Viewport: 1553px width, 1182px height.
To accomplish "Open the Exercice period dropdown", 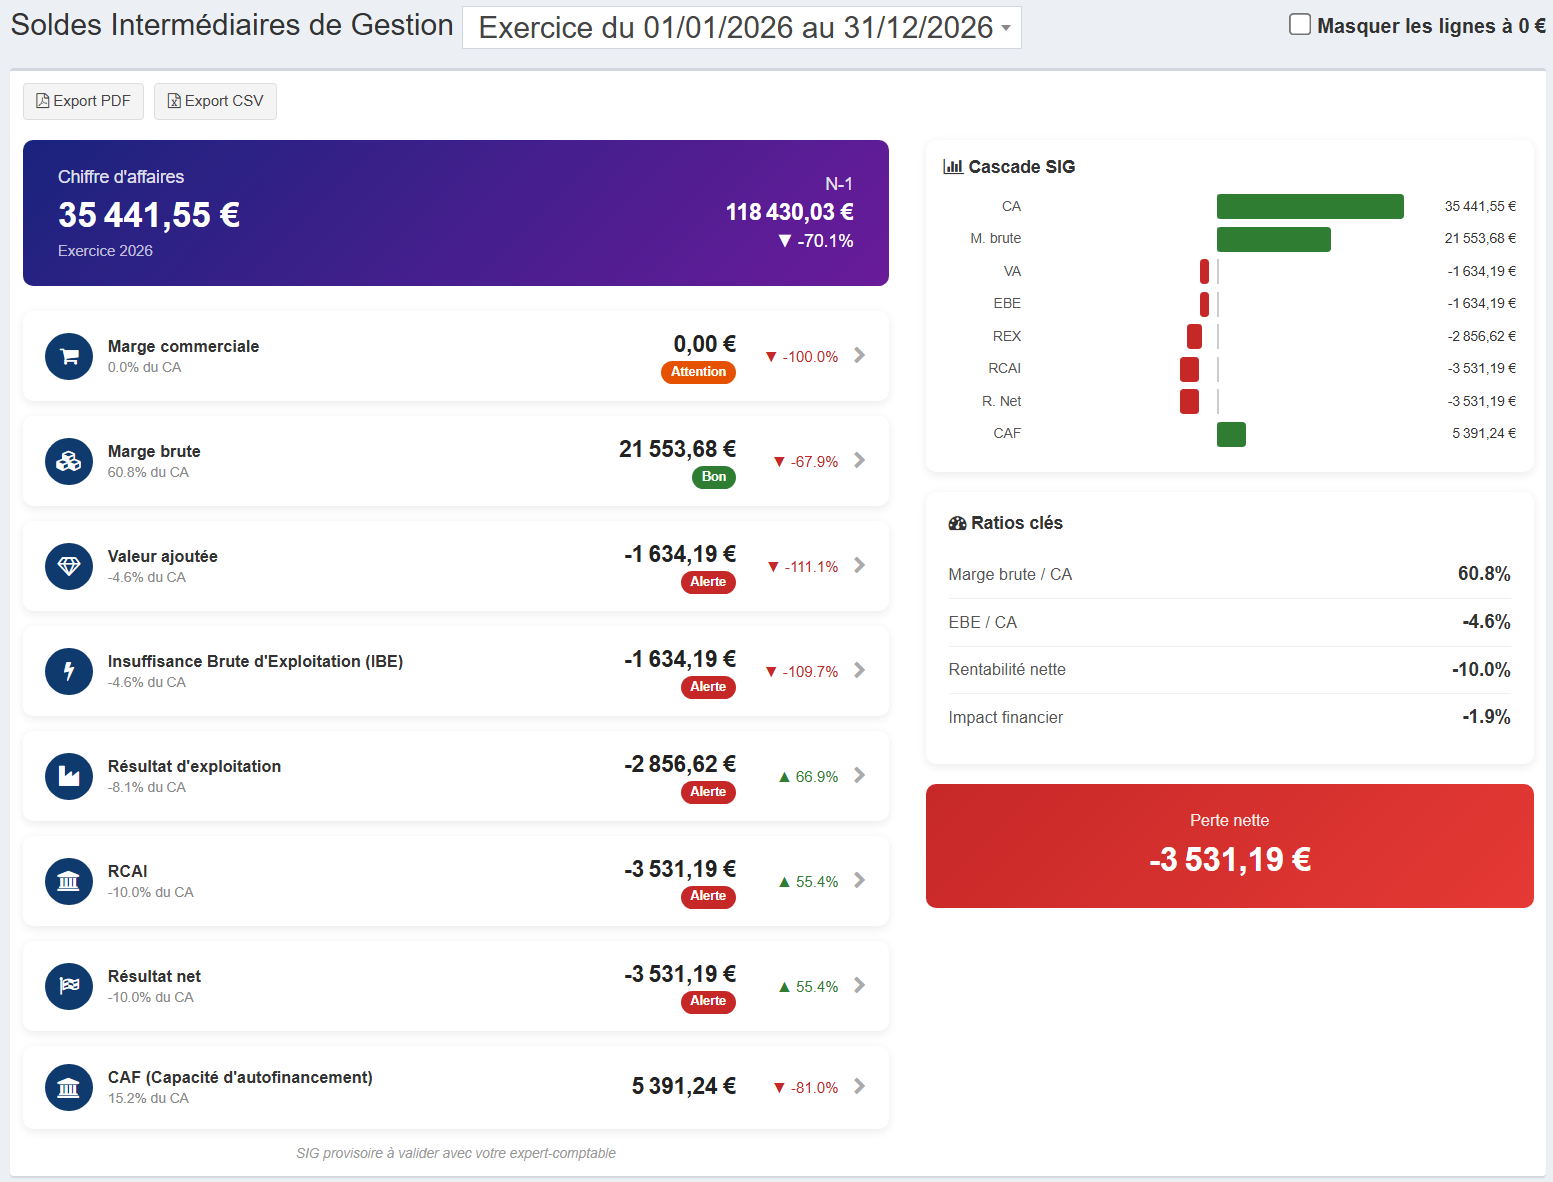I will [x=742, y=27].
